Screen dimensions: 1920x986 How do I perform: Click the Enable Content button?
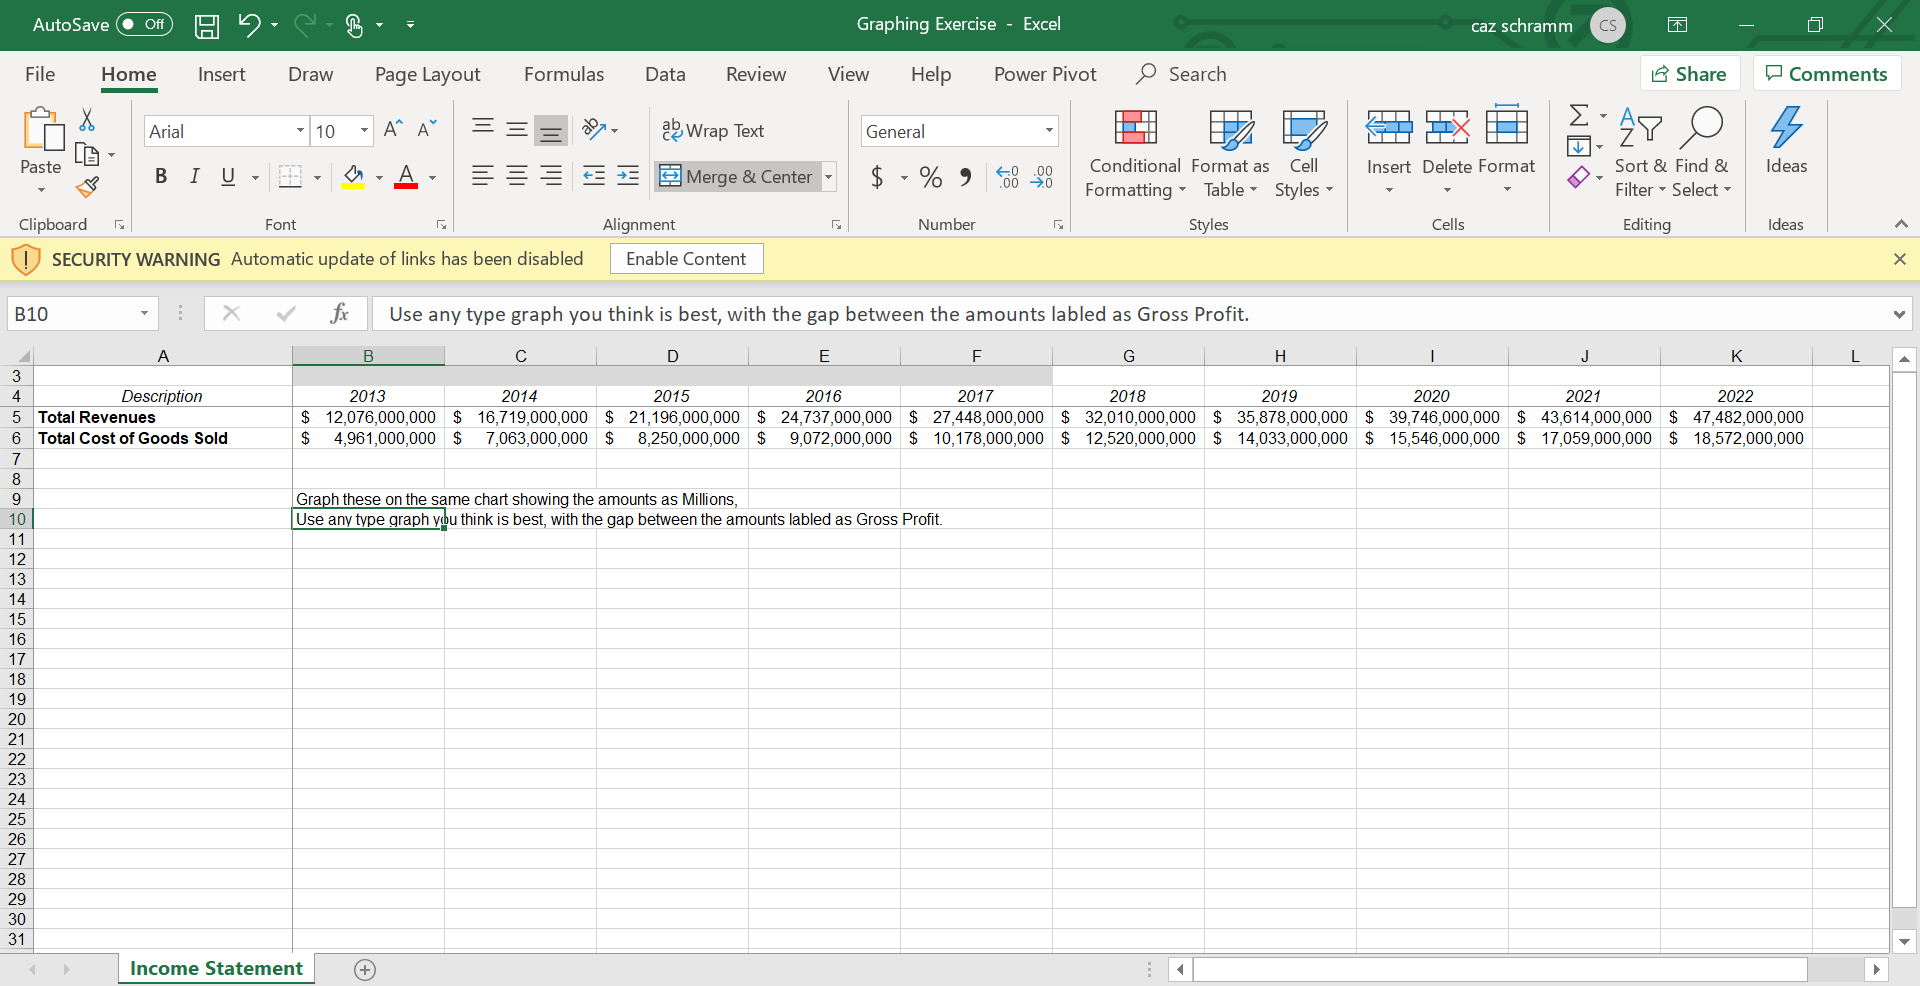pyautogui.click(x=686, y=259)
